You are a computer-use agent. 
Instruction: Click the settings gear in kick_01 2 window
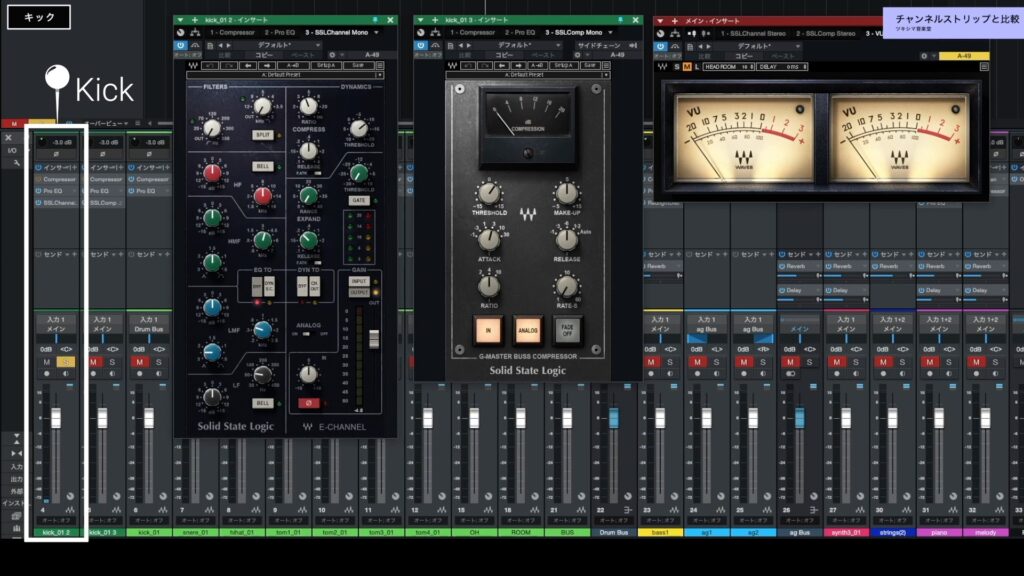pyautogui.click(x=332, y=56)
